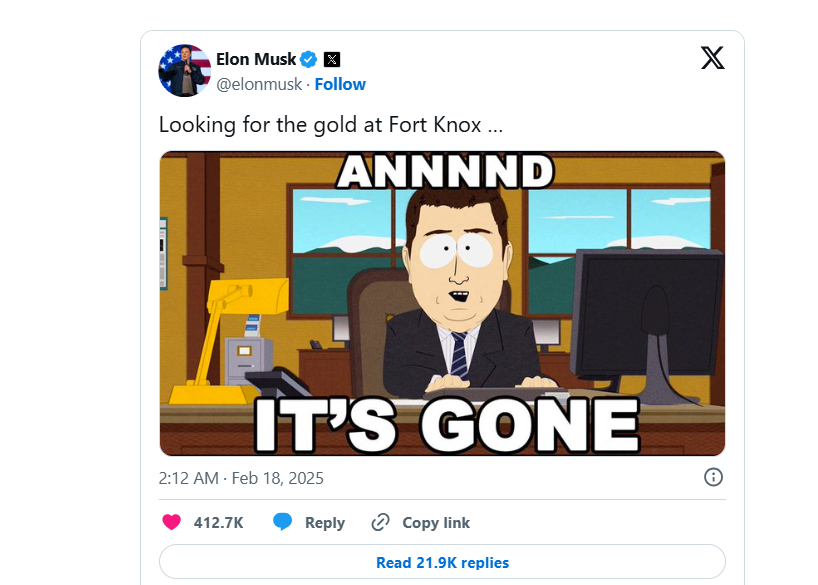Click the chain copy link icon
This screenshot has width=818, height=585.
380,522
